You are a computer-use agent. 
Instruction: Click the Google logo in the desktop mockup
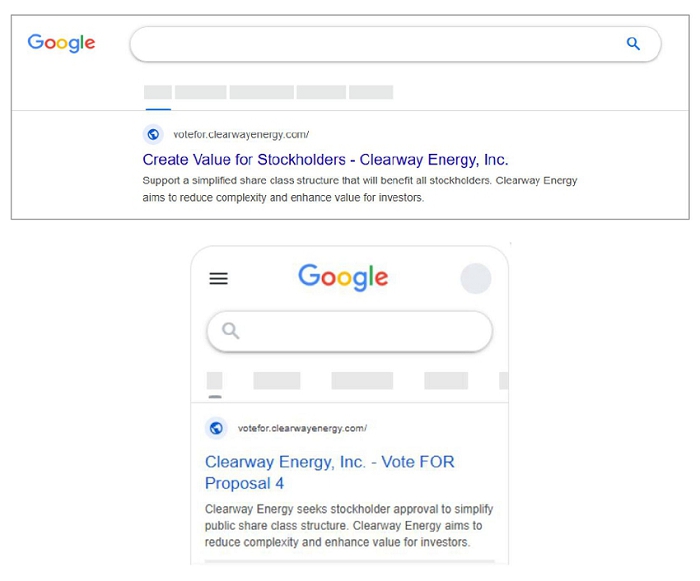coord(61,43)
